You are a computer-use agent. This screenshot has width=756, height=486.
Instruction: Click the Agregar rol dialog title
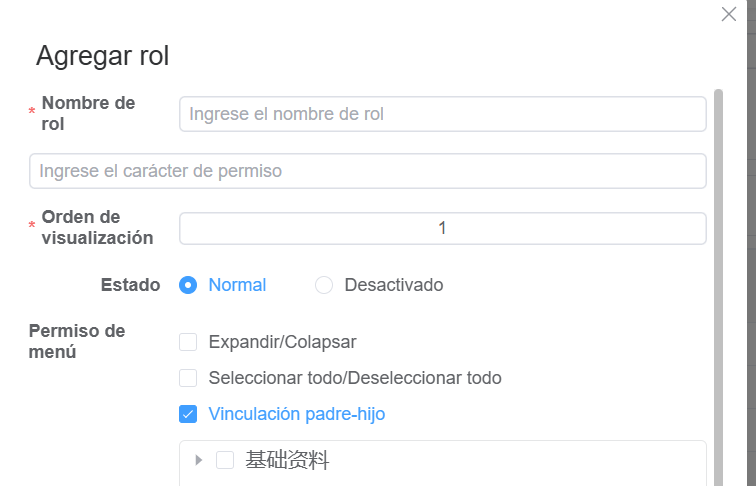(x=102, y=56)
